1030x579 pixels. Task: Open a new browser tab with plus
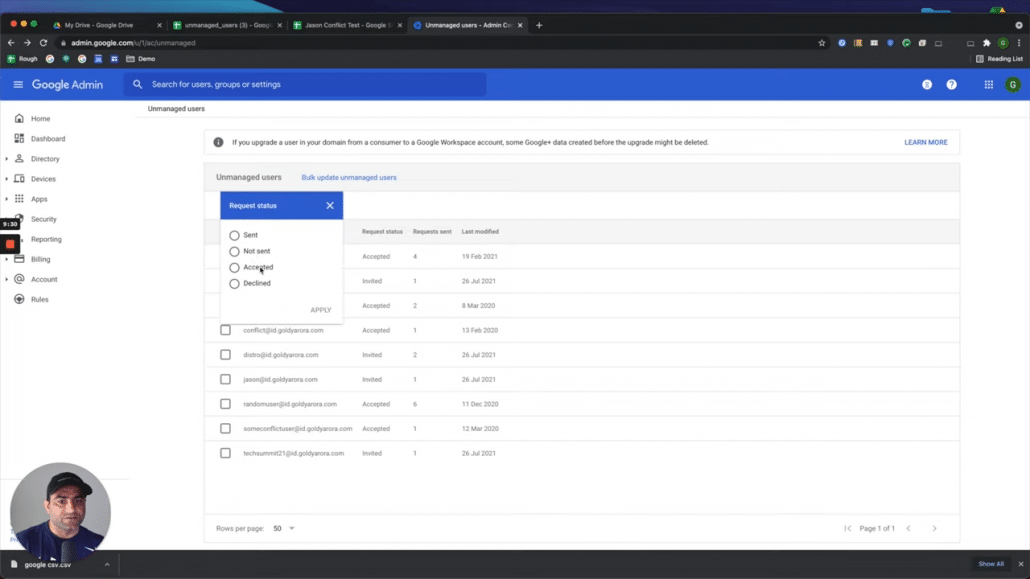coord(539,25)
